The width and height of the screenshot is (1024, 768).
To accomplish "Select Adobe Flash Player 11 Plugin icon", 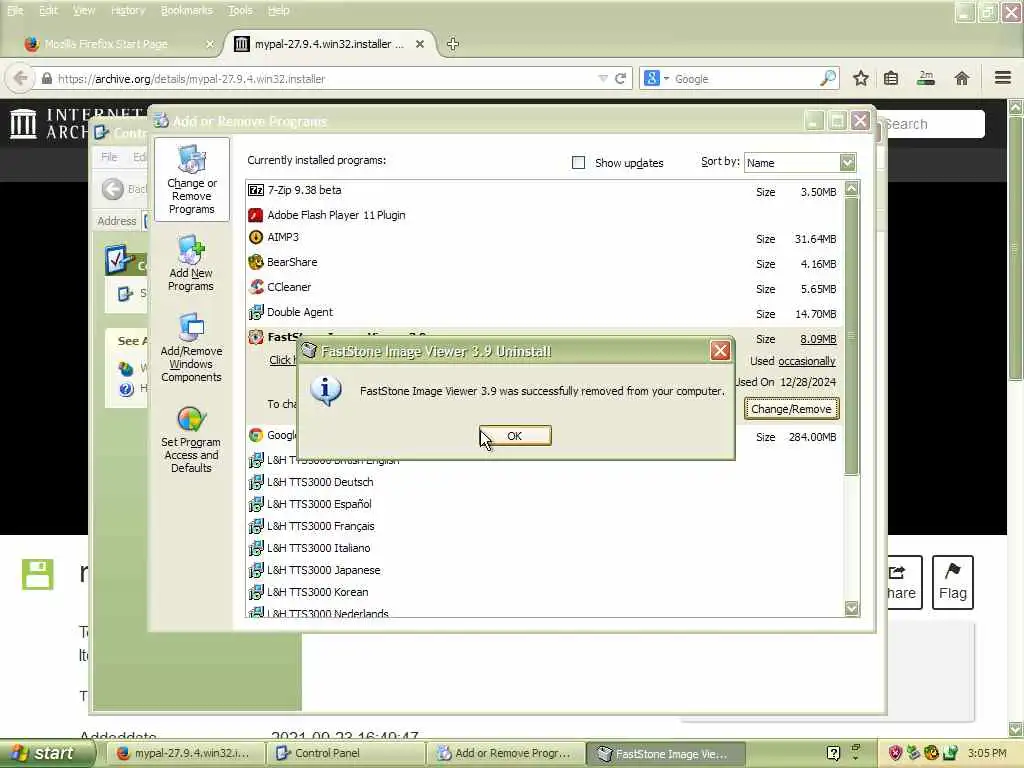I will click(x=256, y=215).
